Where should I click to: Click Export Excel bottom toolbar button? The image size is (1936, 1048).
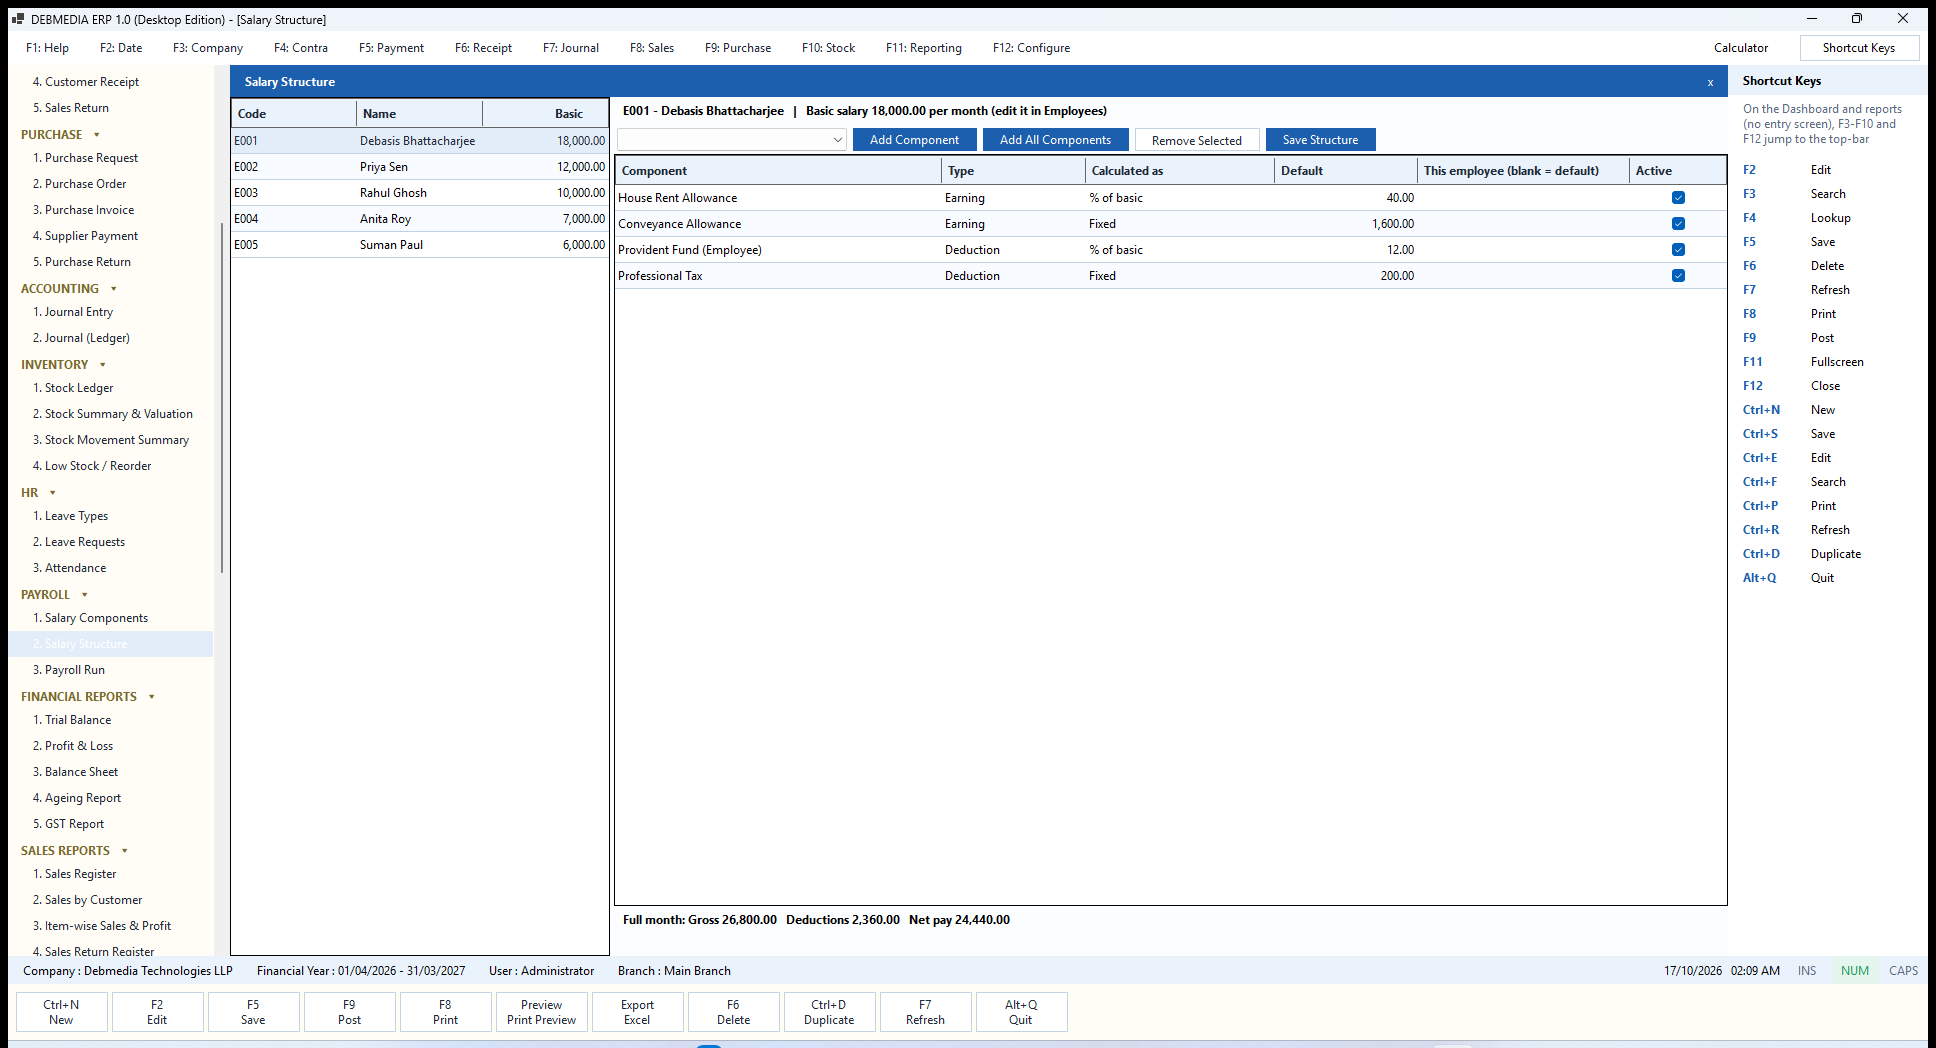click(637, 1012)
